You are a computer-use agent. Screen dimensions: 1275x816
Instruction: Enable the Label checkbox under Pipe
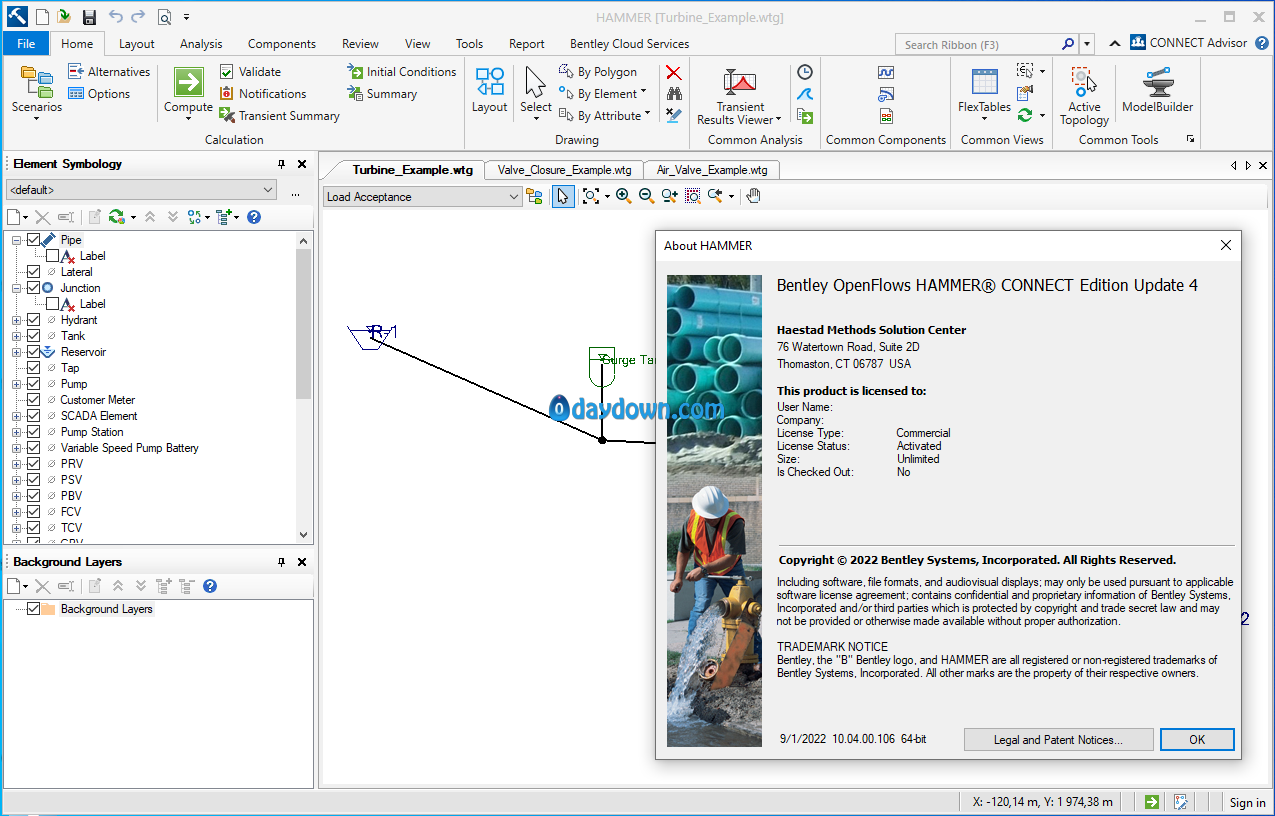click(x=53, y=256)
